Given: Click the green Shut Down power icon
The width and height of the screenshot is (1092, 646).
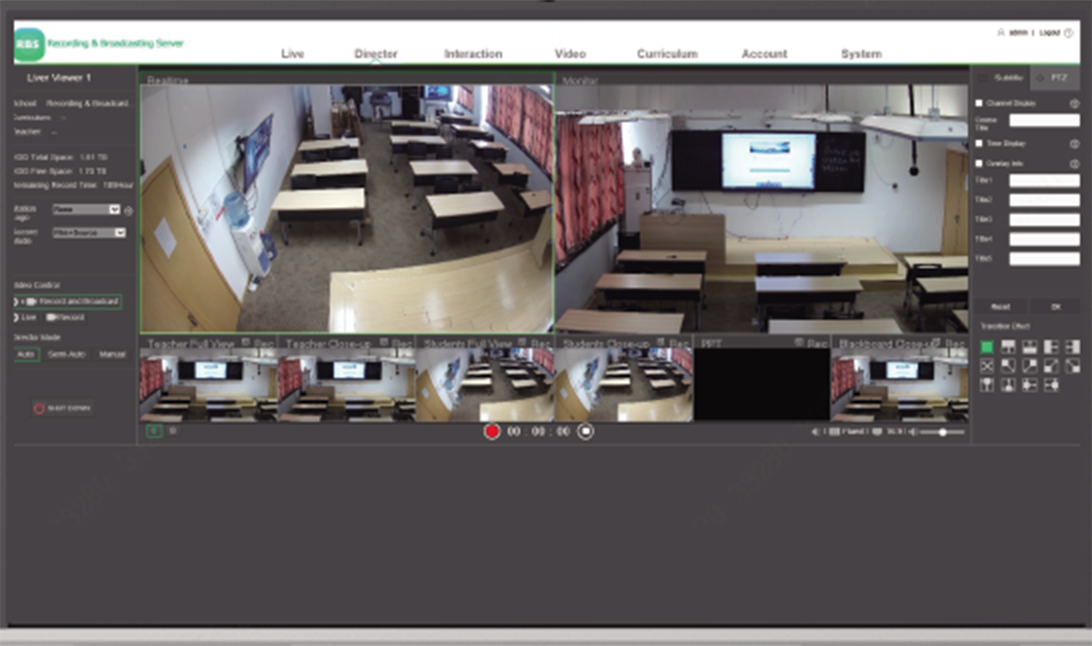Looking at the screenshot, I should (x=39, y=408).
